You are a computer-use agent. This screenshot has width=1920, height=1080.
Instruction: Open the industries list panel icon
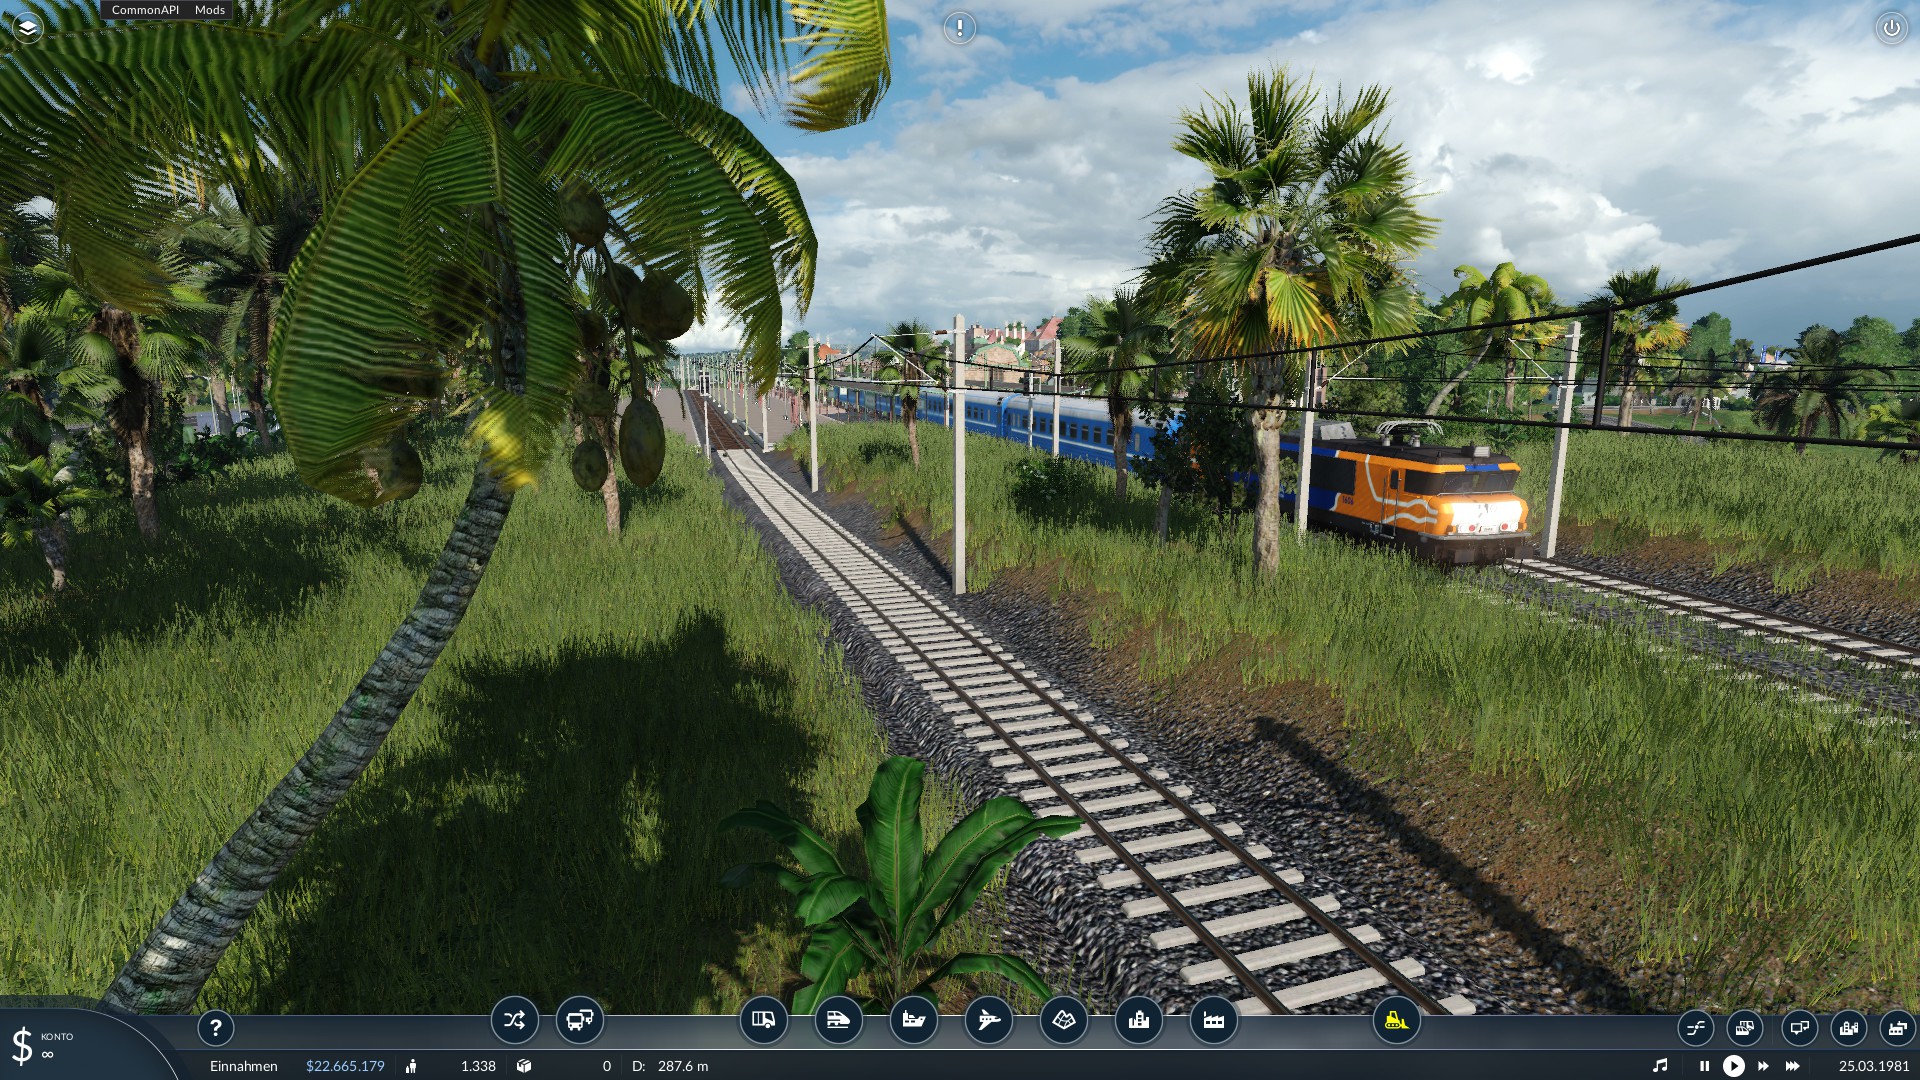(1897, 1027)
